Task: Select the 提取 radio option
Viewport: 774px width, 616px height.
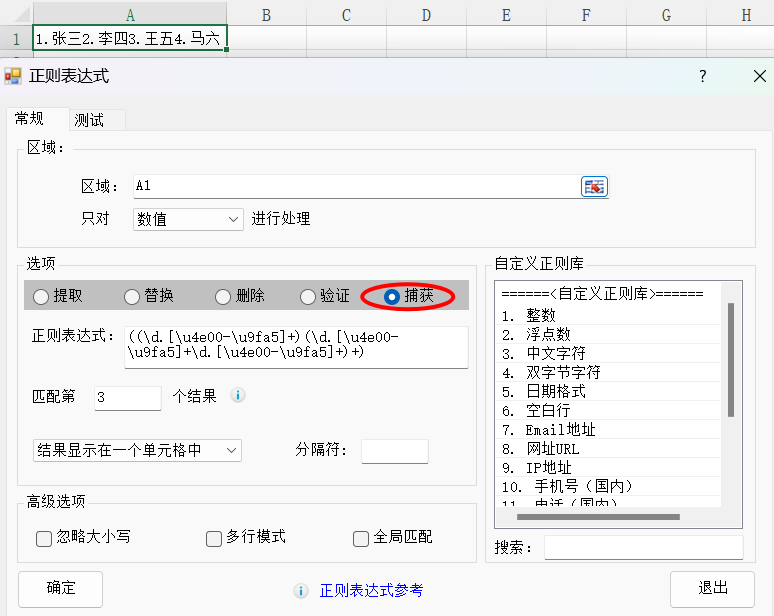Action: pos(41,296)
